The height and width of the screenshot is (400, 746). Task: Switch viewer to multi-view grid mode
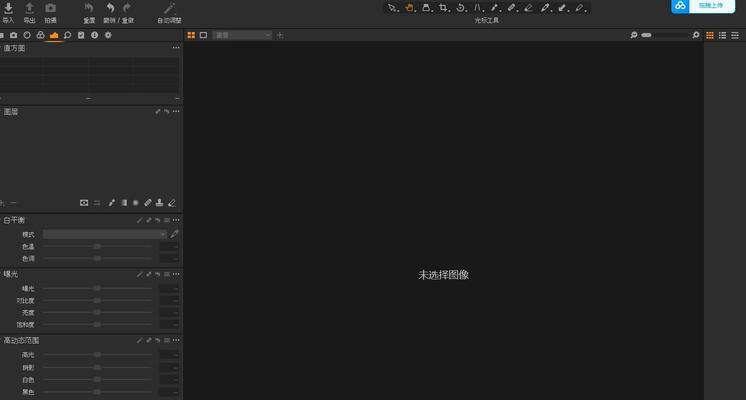click(191, 35)
